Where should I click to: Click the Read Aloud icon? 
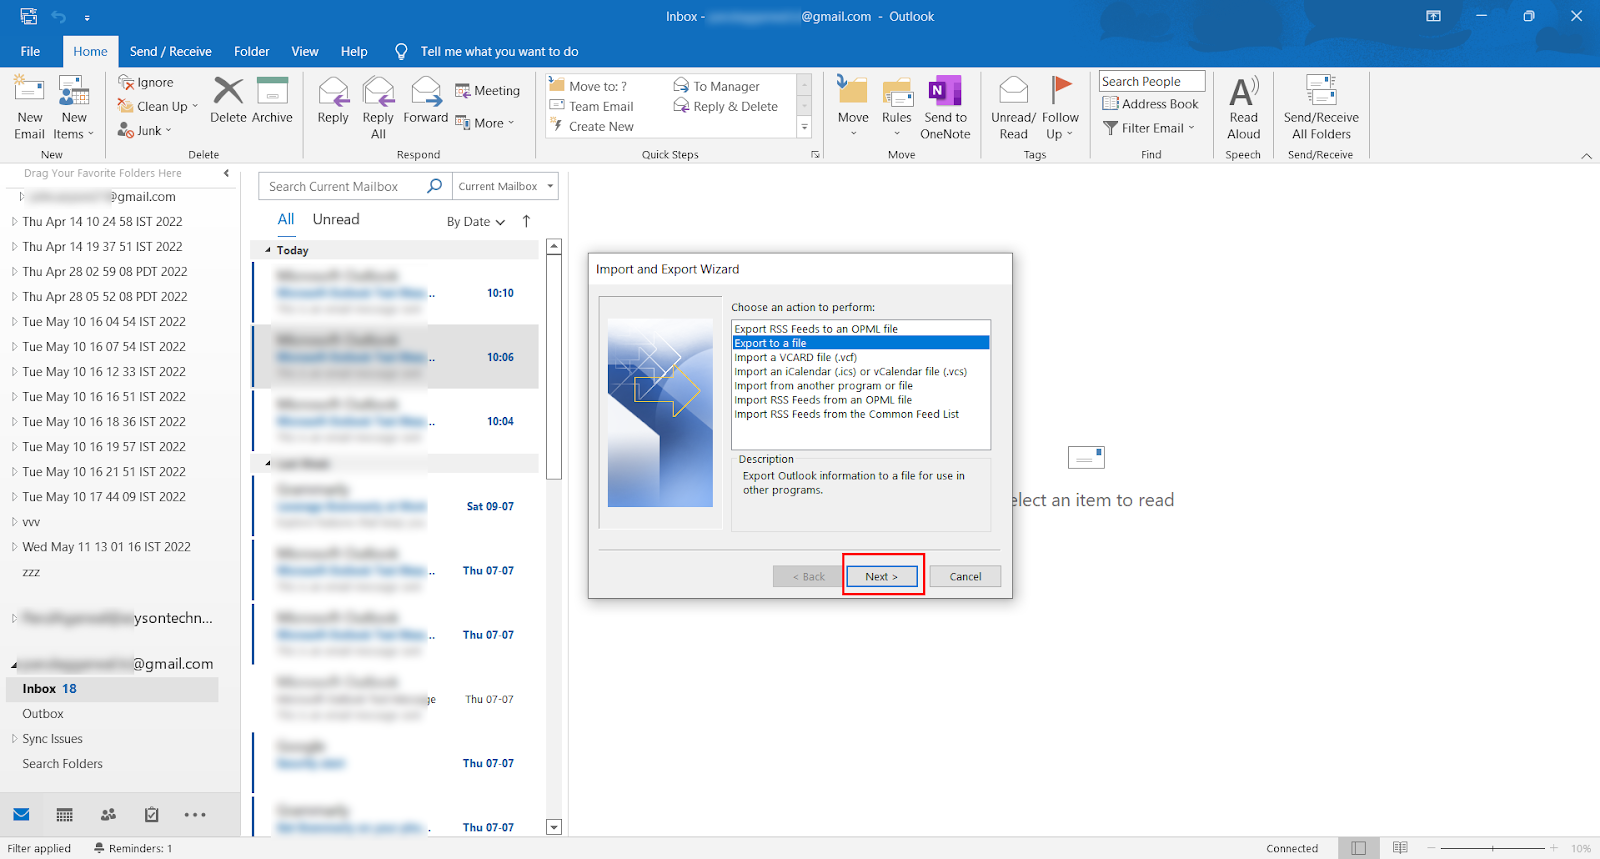[1244, 91]
